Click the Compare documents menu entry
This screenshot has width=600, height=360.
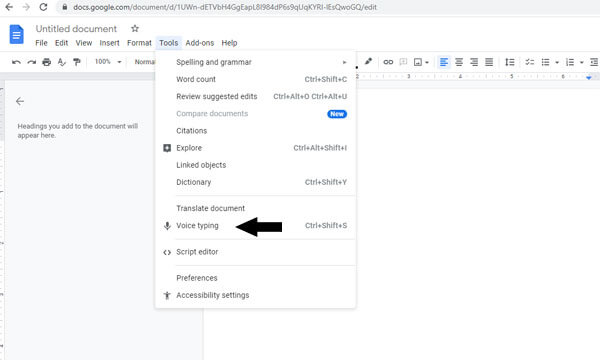pos(256,114)
